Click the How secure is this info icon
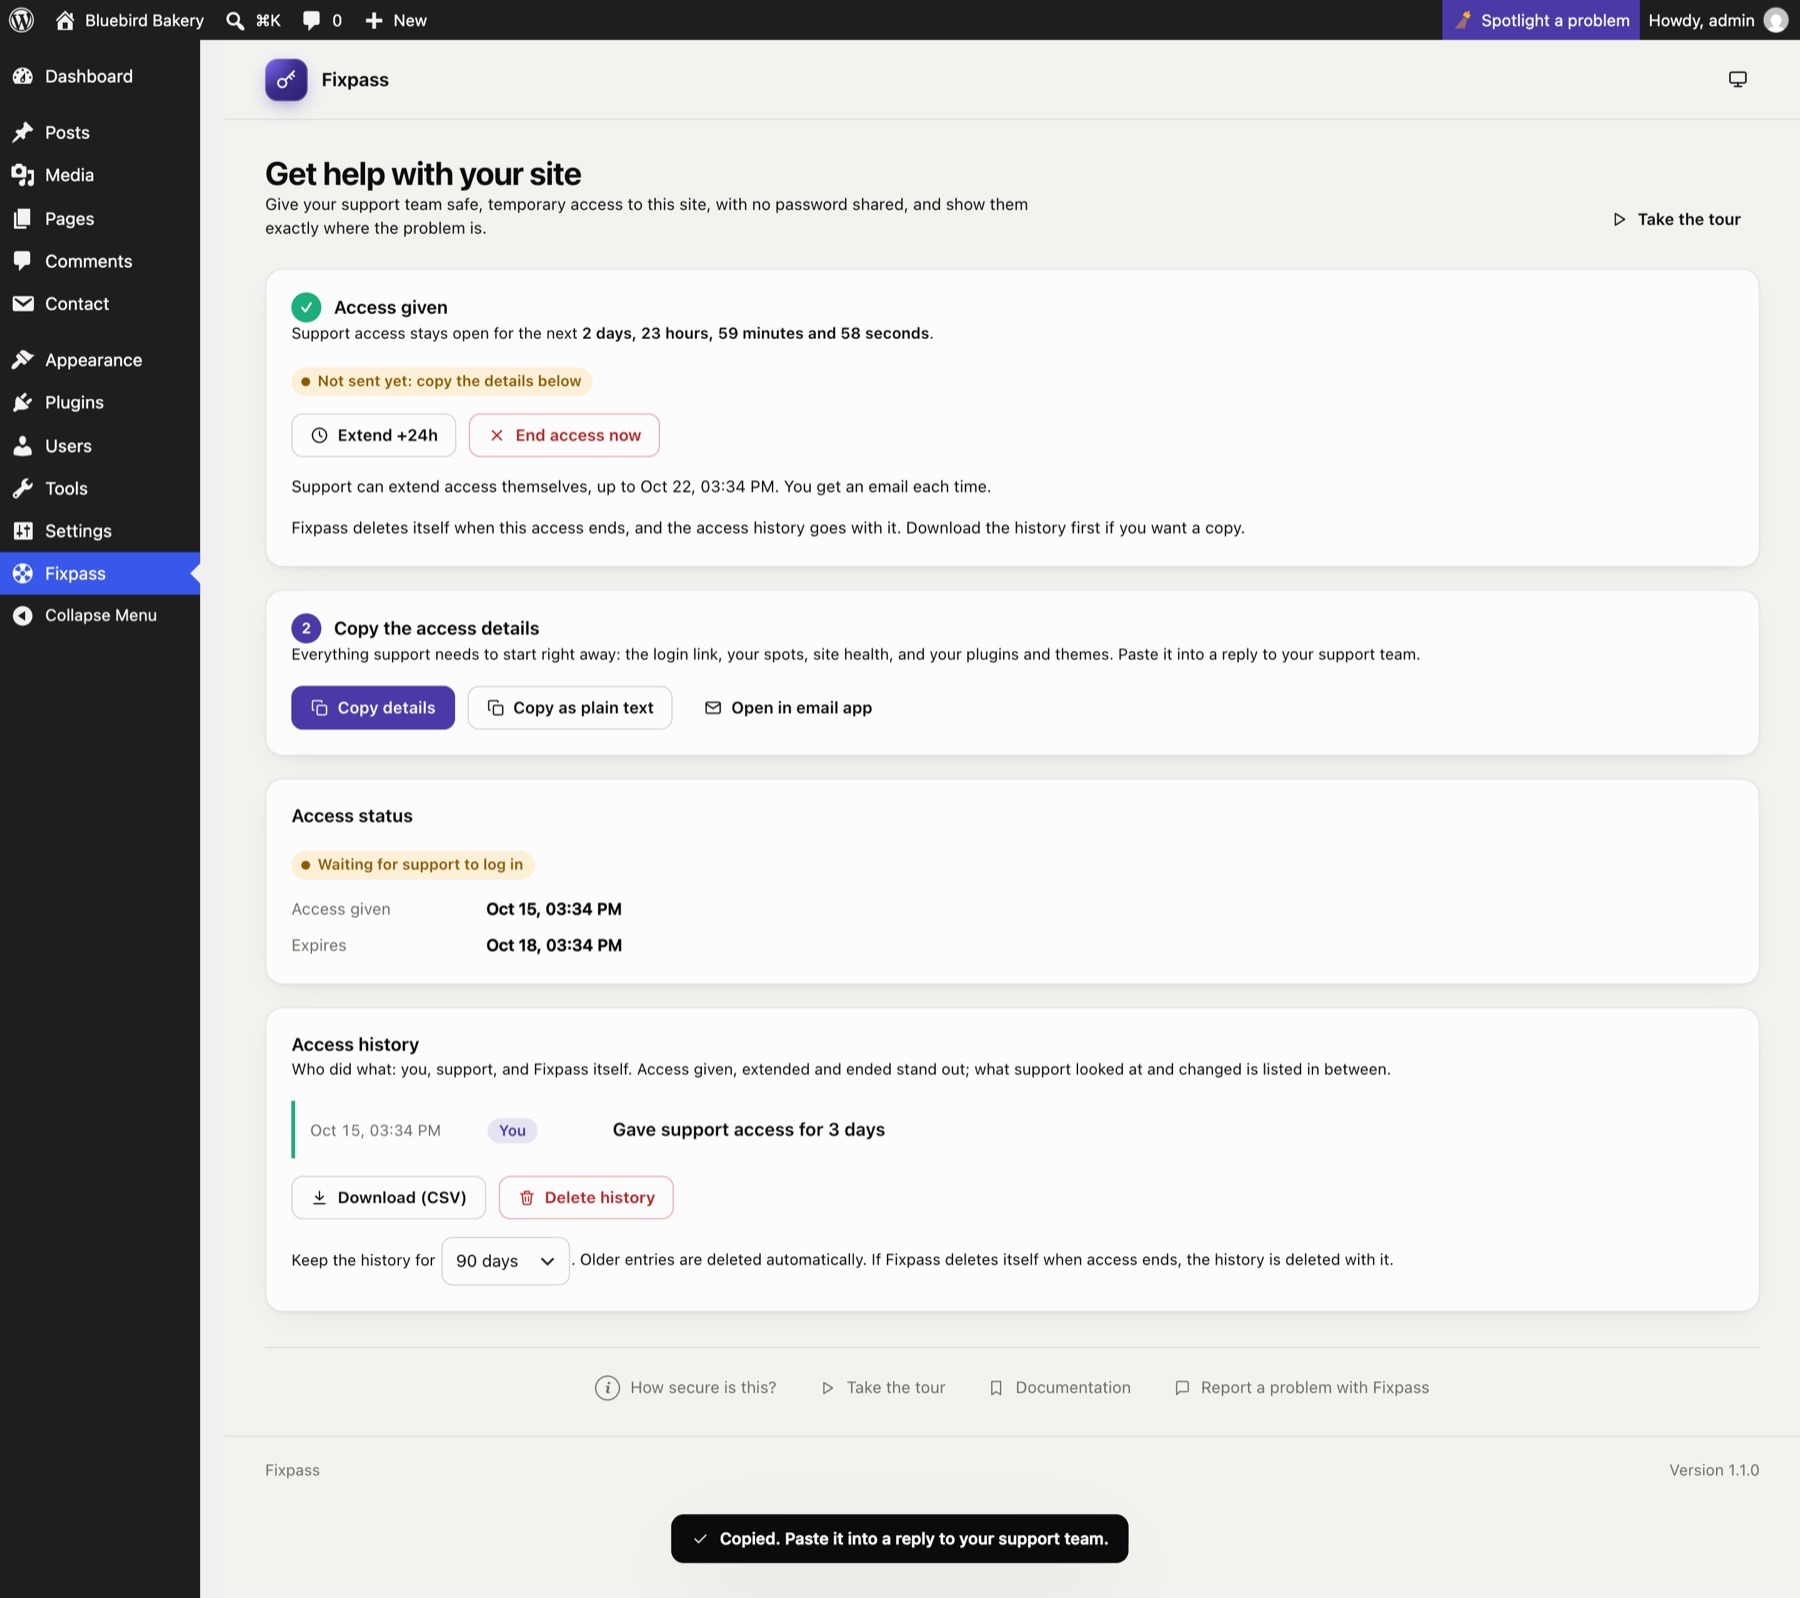1800x1598 pixels. click(x=607, y=1388)
